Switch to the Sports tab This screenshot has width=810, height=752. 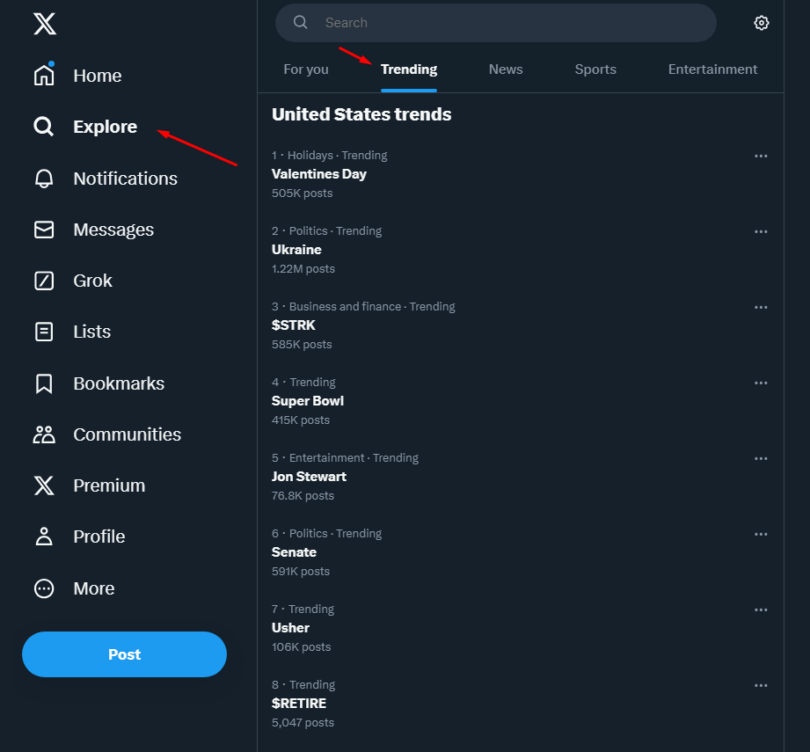click(x=595, y=69)
